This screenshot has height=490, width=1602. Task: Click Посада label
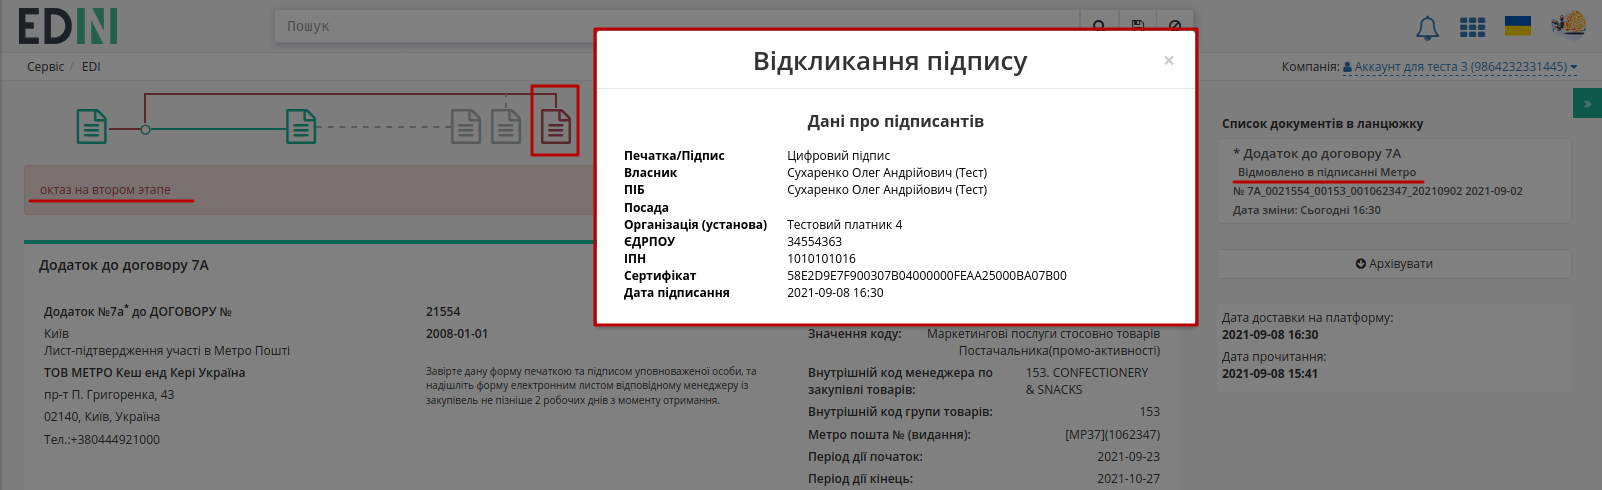[646, 208]
